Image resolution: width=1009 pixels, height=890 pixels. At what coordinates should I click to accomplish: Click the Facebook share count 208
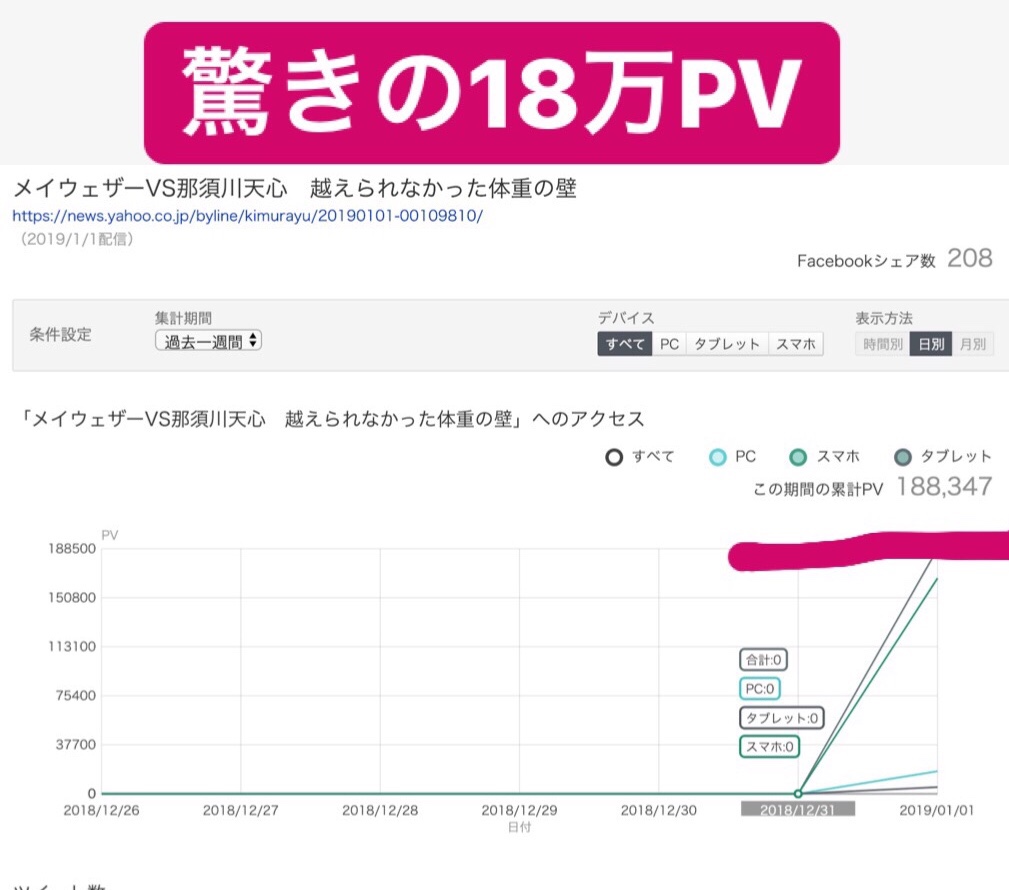(970, 258)
